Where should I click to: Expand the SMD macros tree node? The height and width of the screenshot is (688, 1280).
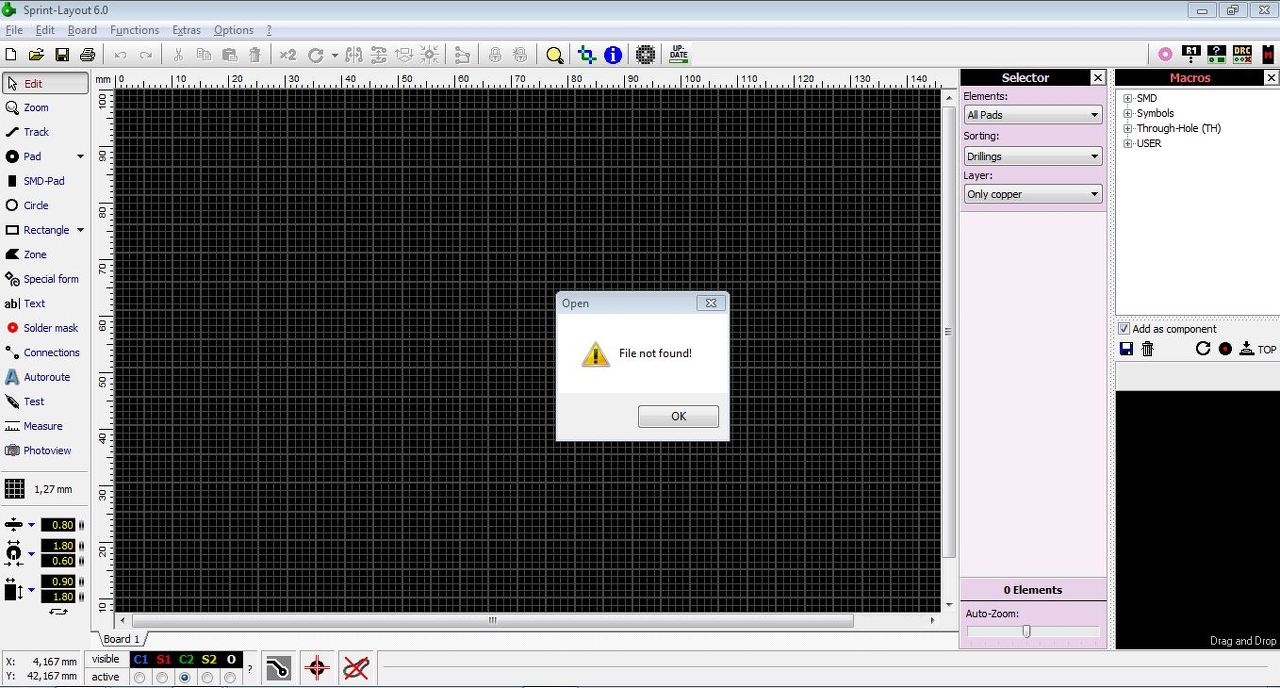1128,98
